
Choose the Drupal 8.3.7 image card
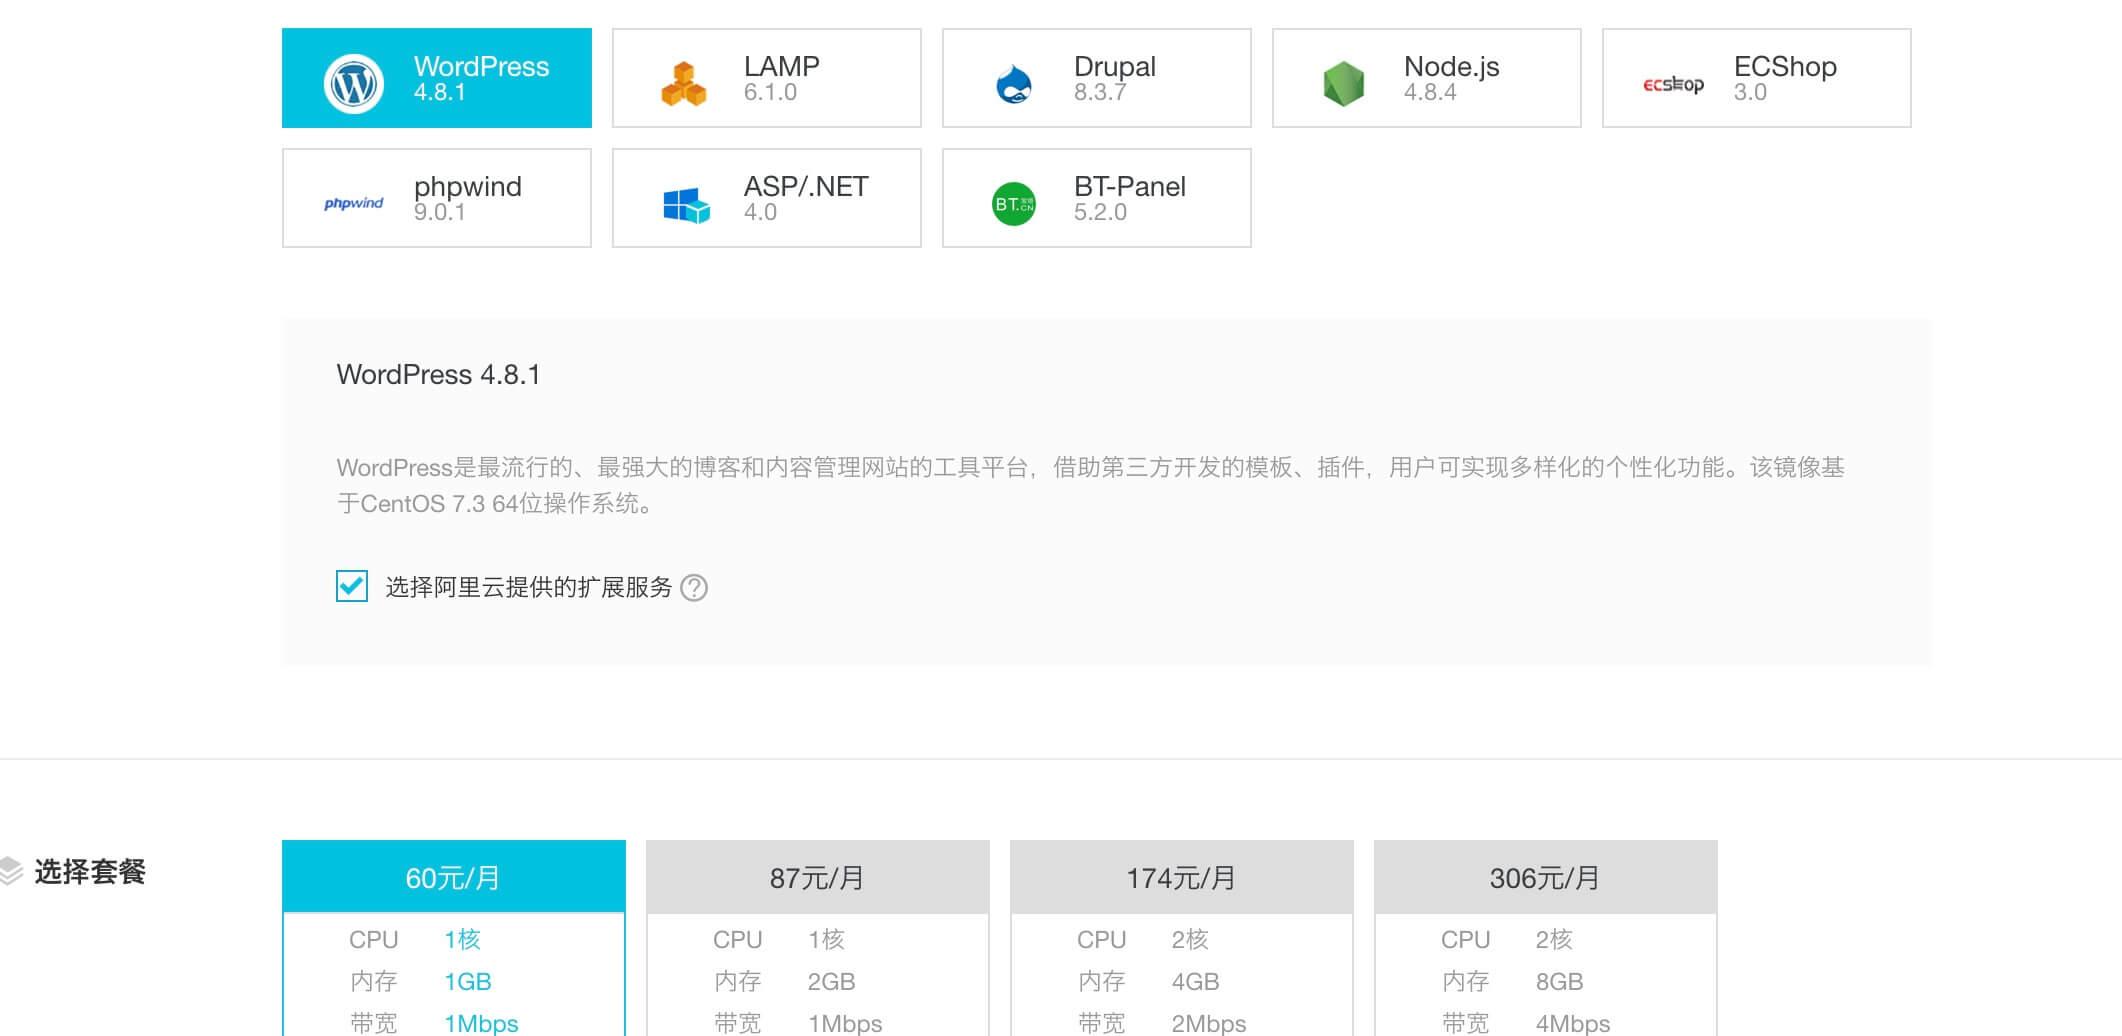tap(1097, 78)
